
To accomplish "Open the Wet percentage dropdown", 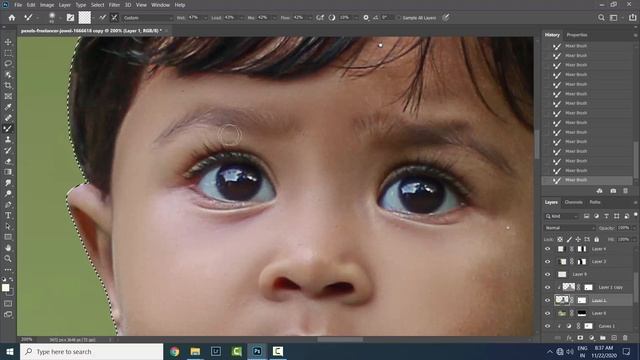I will [205, 18].
